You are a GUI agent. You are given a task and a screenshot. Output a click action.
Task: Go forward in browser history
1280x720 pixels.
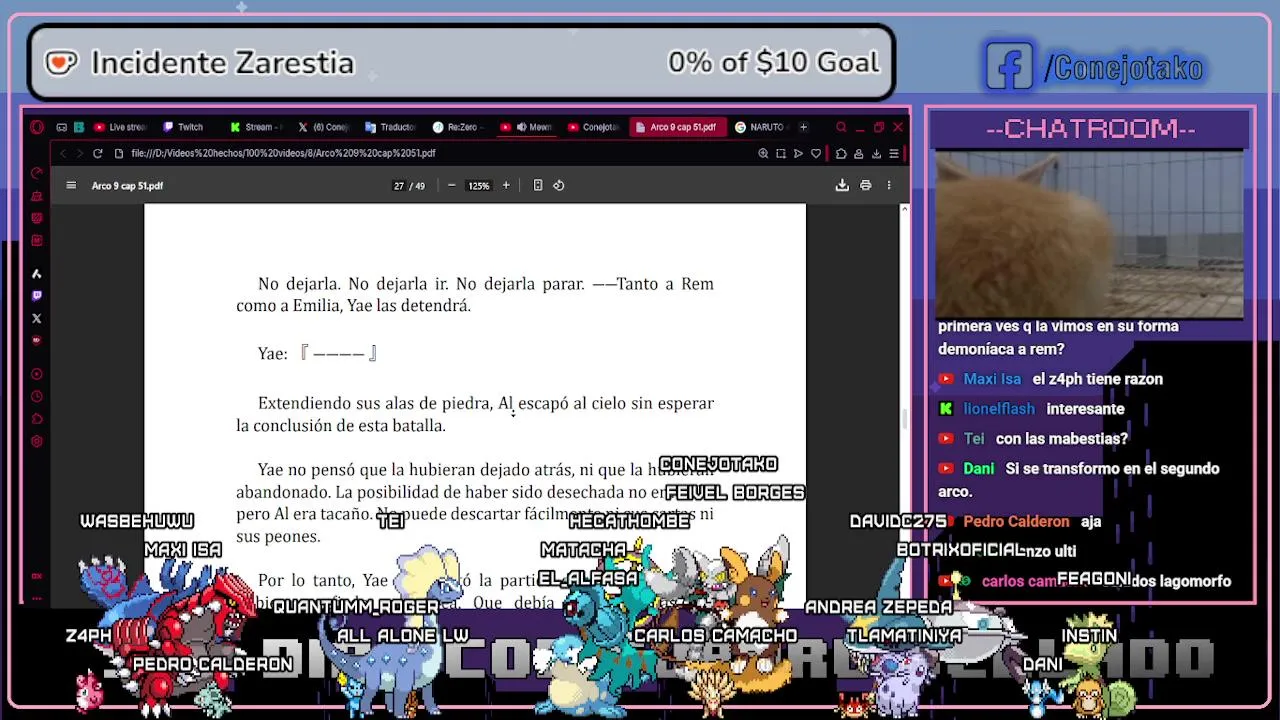point(79,153)
